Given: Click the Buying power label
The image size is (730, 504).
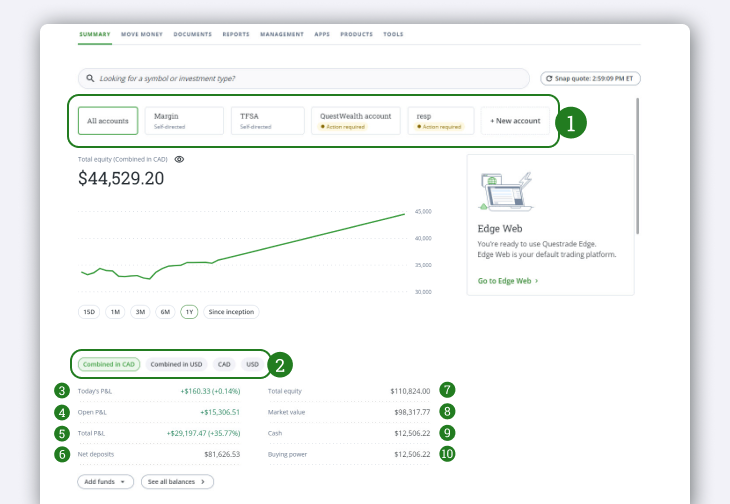Looking at the screenshot, I should pos(288,454).
